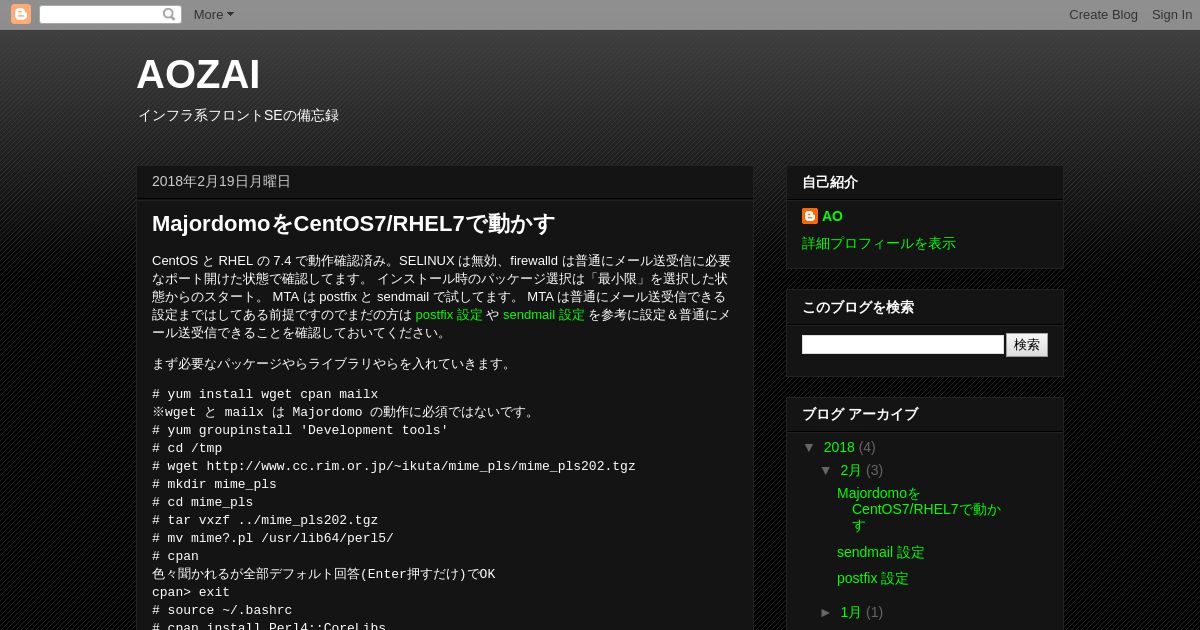
Task: Click the Create Blog link
Action: tap(1103, 14)
